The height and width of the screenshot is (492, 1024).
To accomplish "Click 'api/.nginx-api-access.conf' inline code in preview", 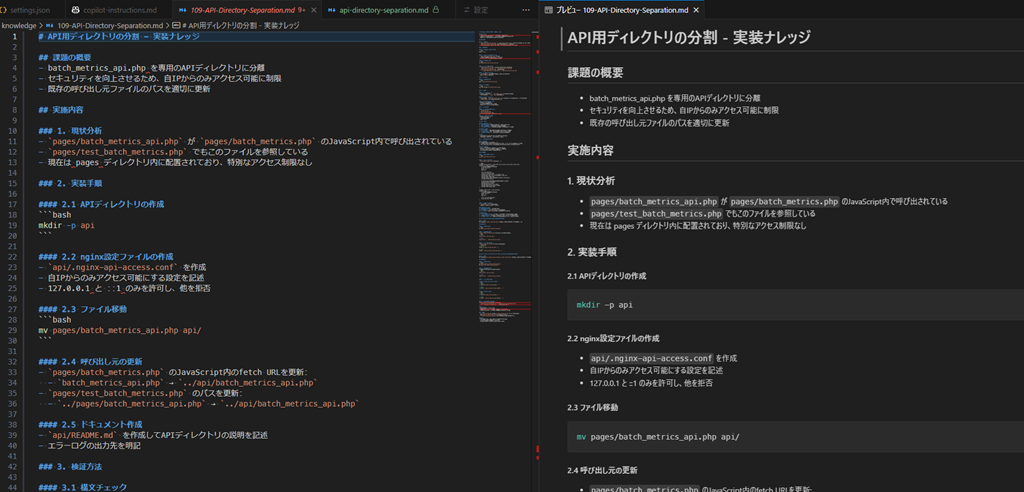I will (x=651, y=358).
